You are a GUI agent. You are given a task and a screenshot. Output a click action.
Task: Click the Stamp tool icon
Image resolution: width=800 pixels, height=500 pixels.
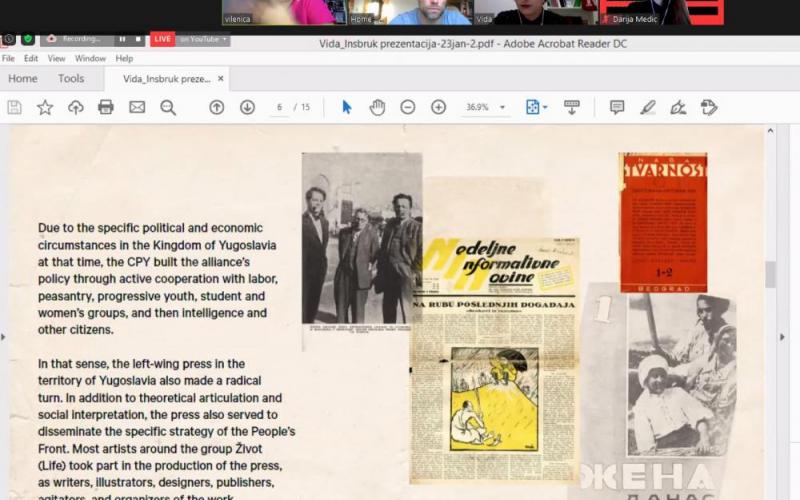(709, 107)
